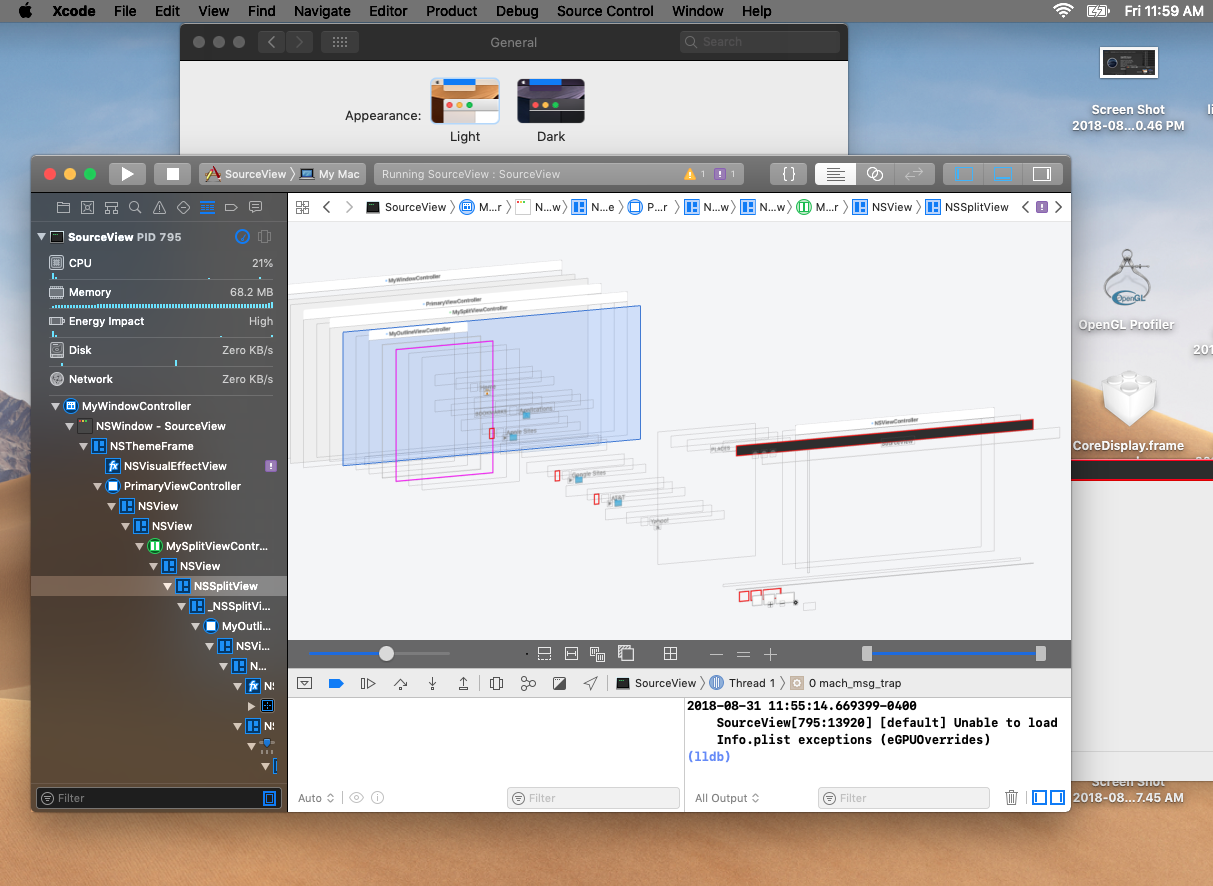The image size is (1213, 886).
Task: Toggle breakpoints activation in debug bar
Action: [x=336, y=683]
